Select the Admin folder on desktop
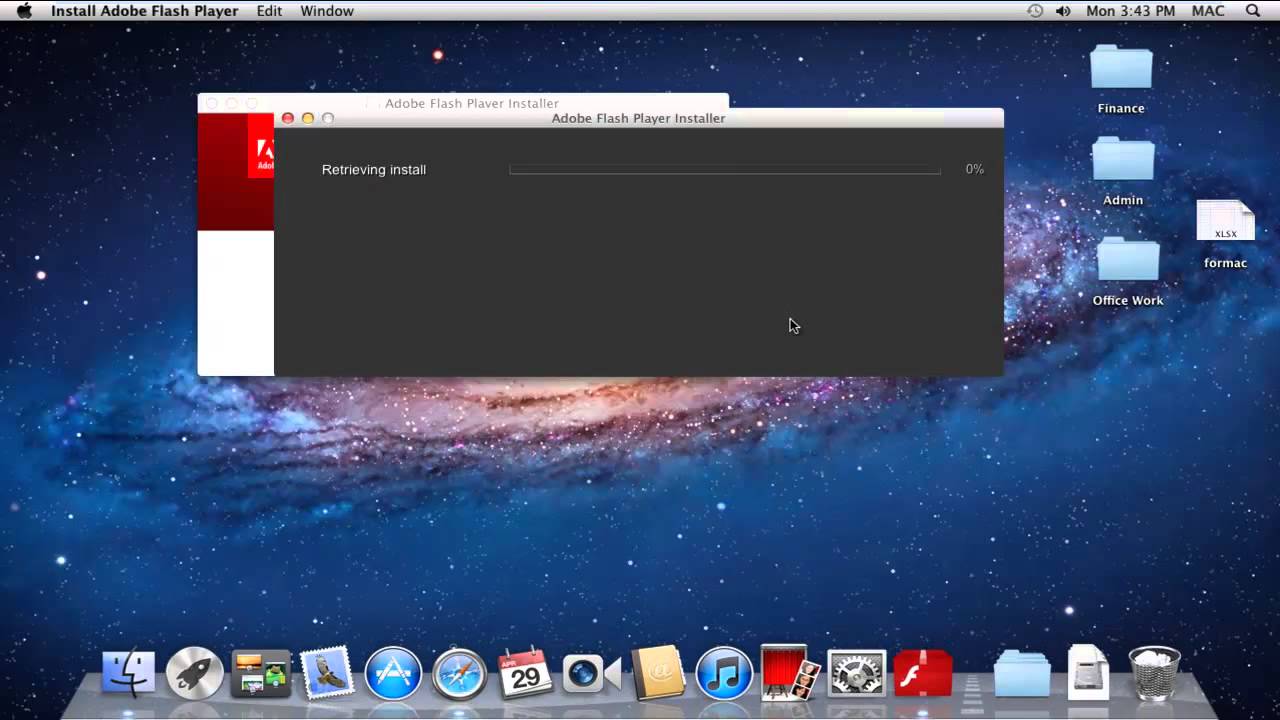The width and height of the screenshot is (1280, 720). click(x=1123, y=171)
